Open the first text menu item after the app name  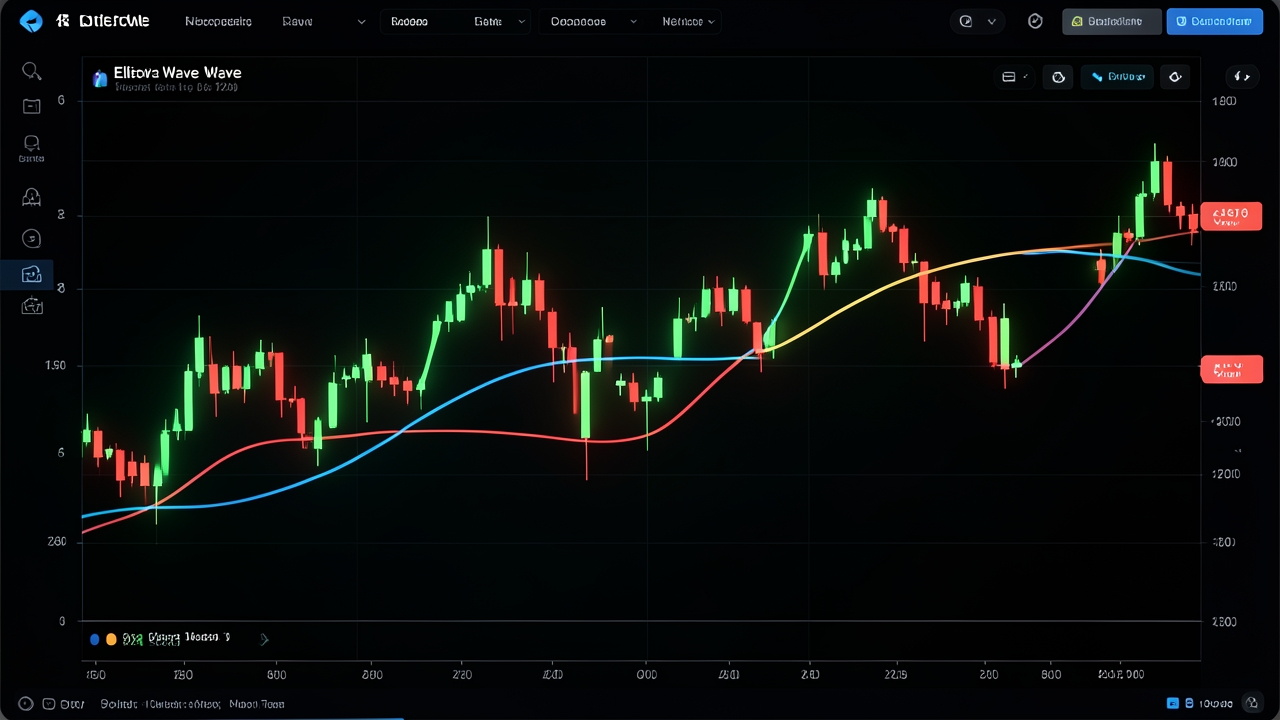218,21
